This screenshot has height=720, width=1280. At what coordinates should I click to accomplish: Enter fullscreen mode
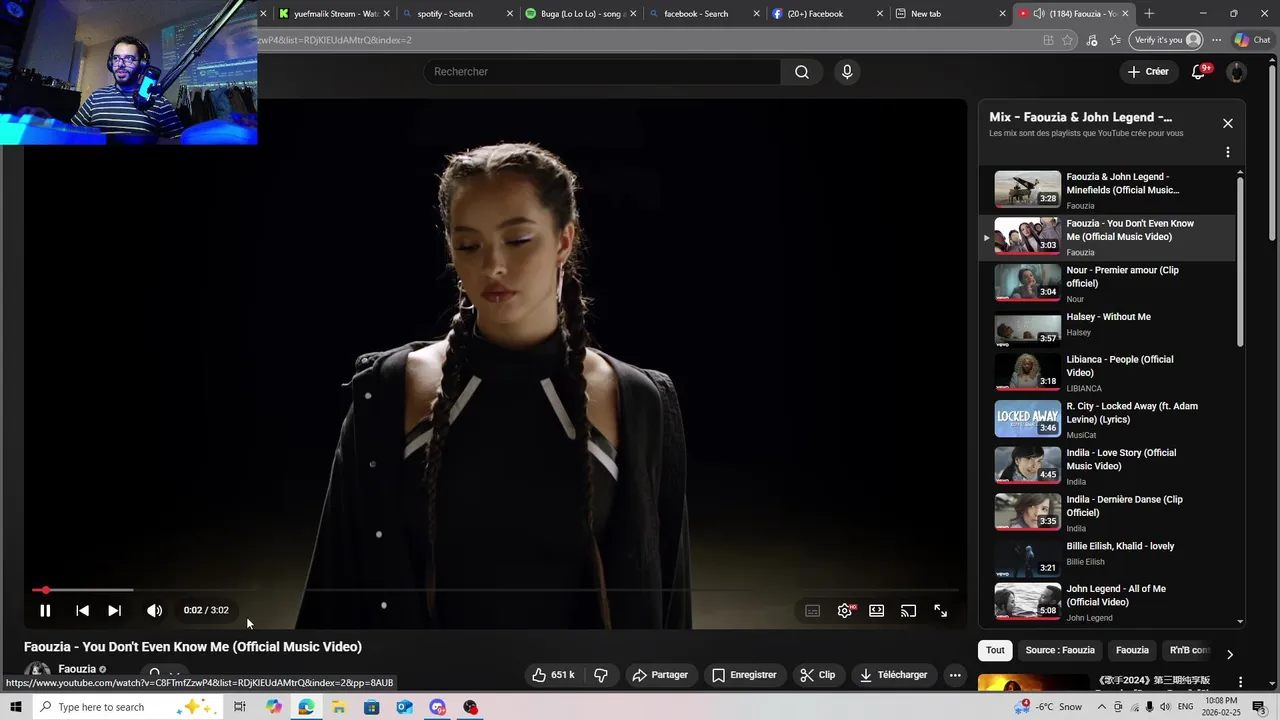[x=941, y=611]
